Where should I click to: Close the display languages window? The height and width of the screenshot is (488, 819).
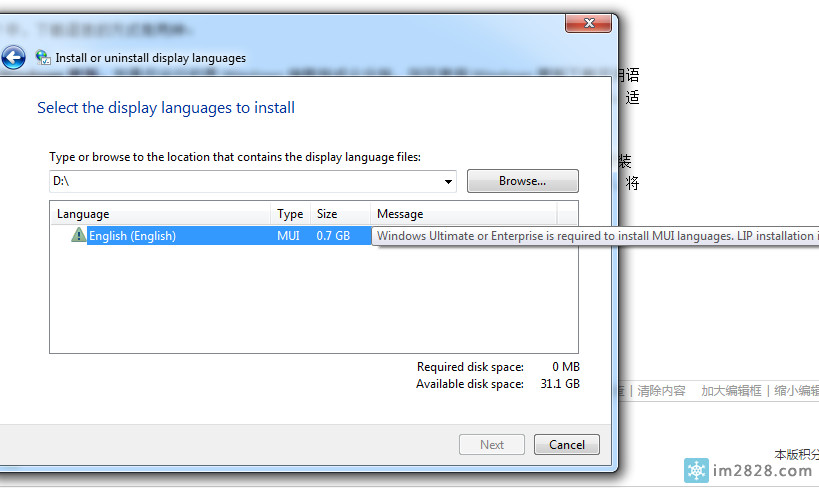(588, 23)
